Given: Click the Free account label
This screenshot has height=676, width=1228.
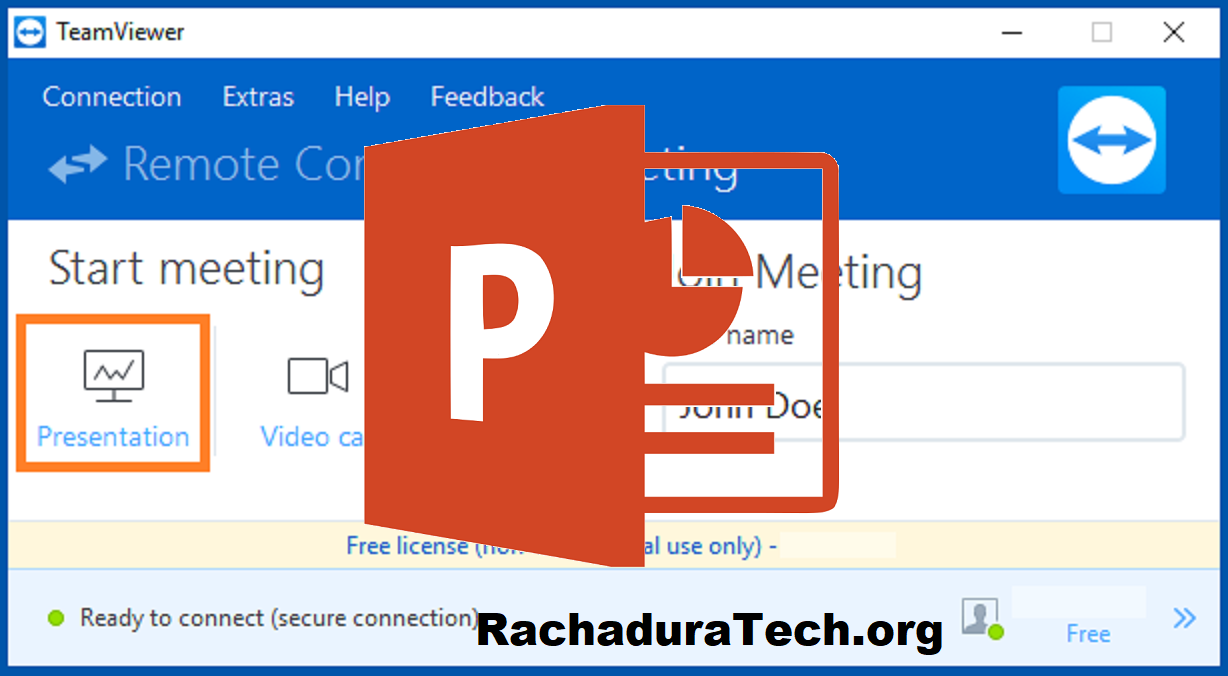Looking at the screenshot, I should [x=1088, y=634].
